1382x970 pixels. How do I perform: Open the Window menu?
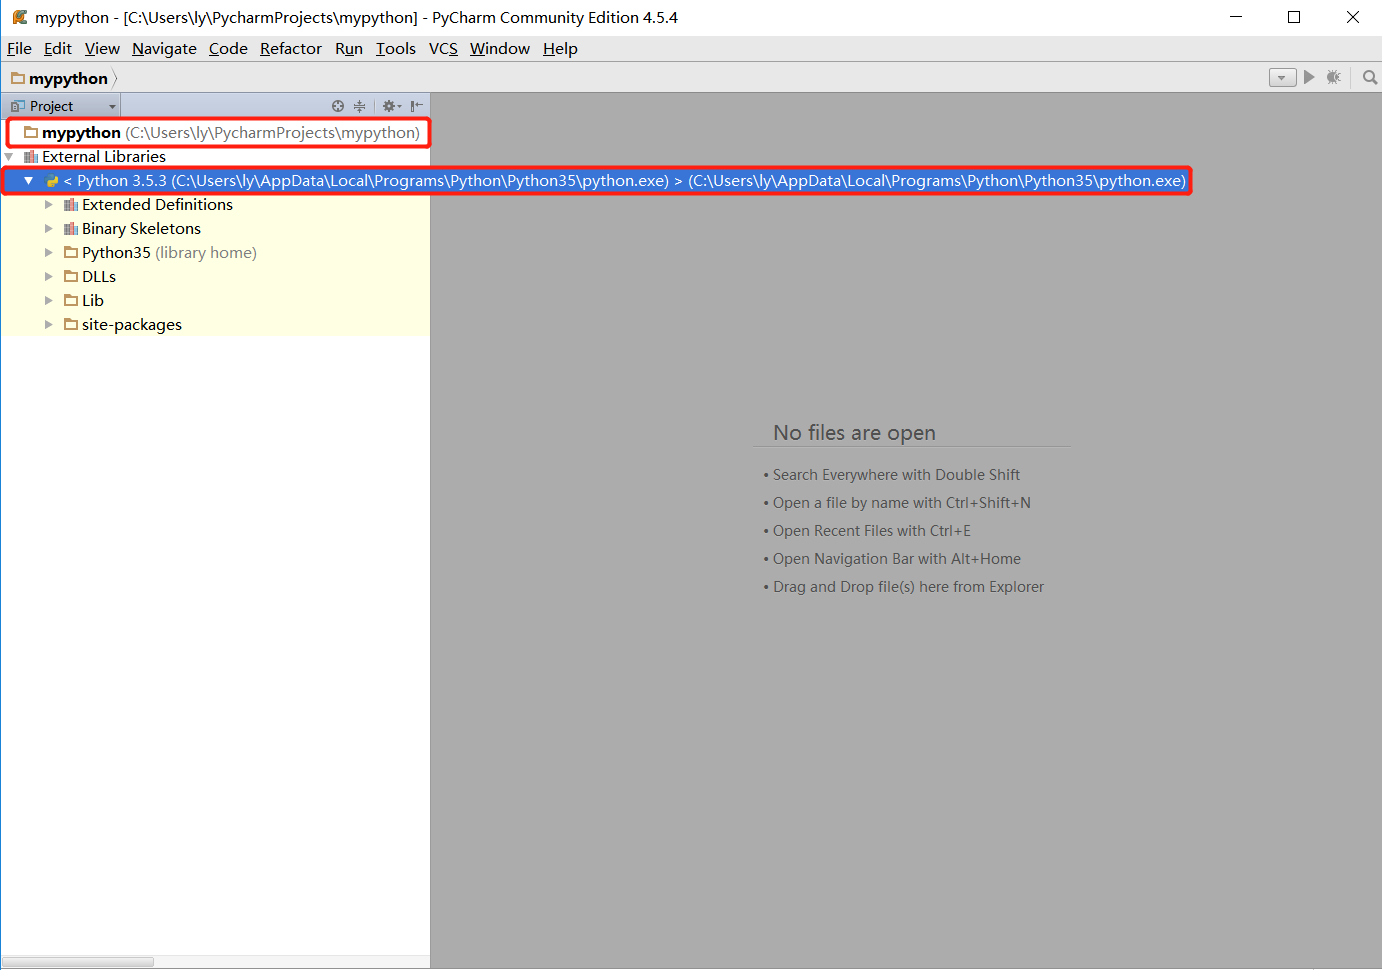(500, 48)
